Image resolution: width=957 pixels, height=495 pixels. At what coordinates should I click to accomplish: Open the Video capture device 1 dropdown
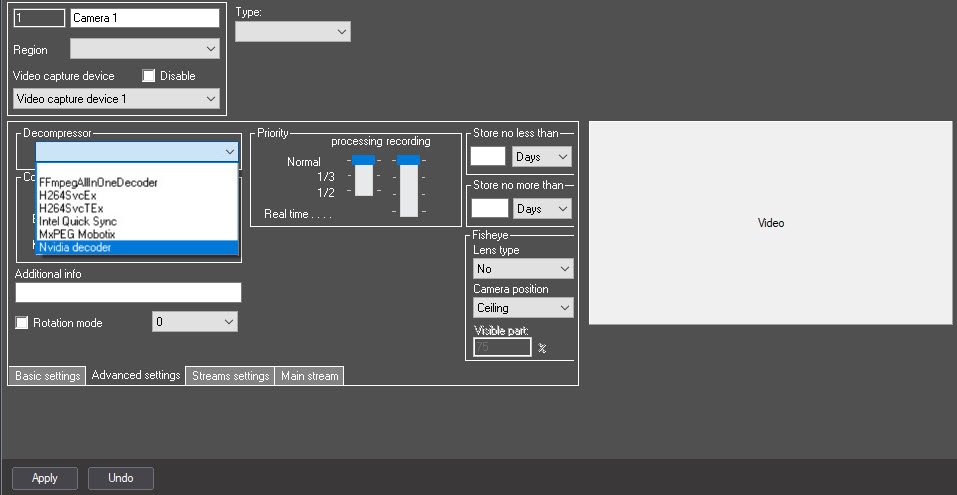click(x=116, y=99)
